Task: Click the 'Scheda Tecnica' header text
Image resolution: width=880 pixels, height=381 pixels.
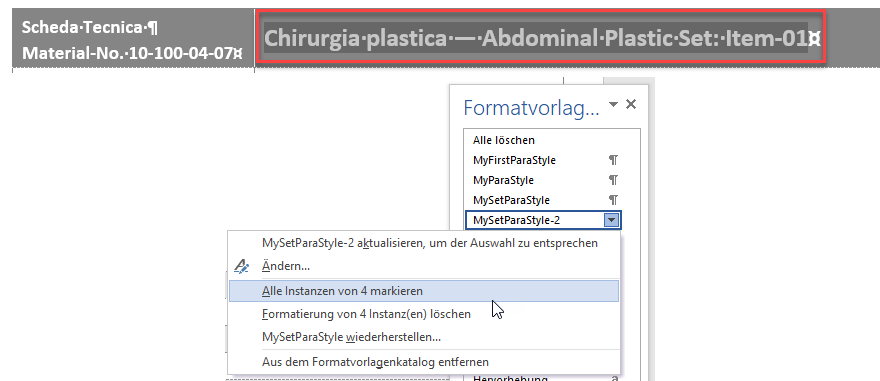Action: tap(90, 27)
